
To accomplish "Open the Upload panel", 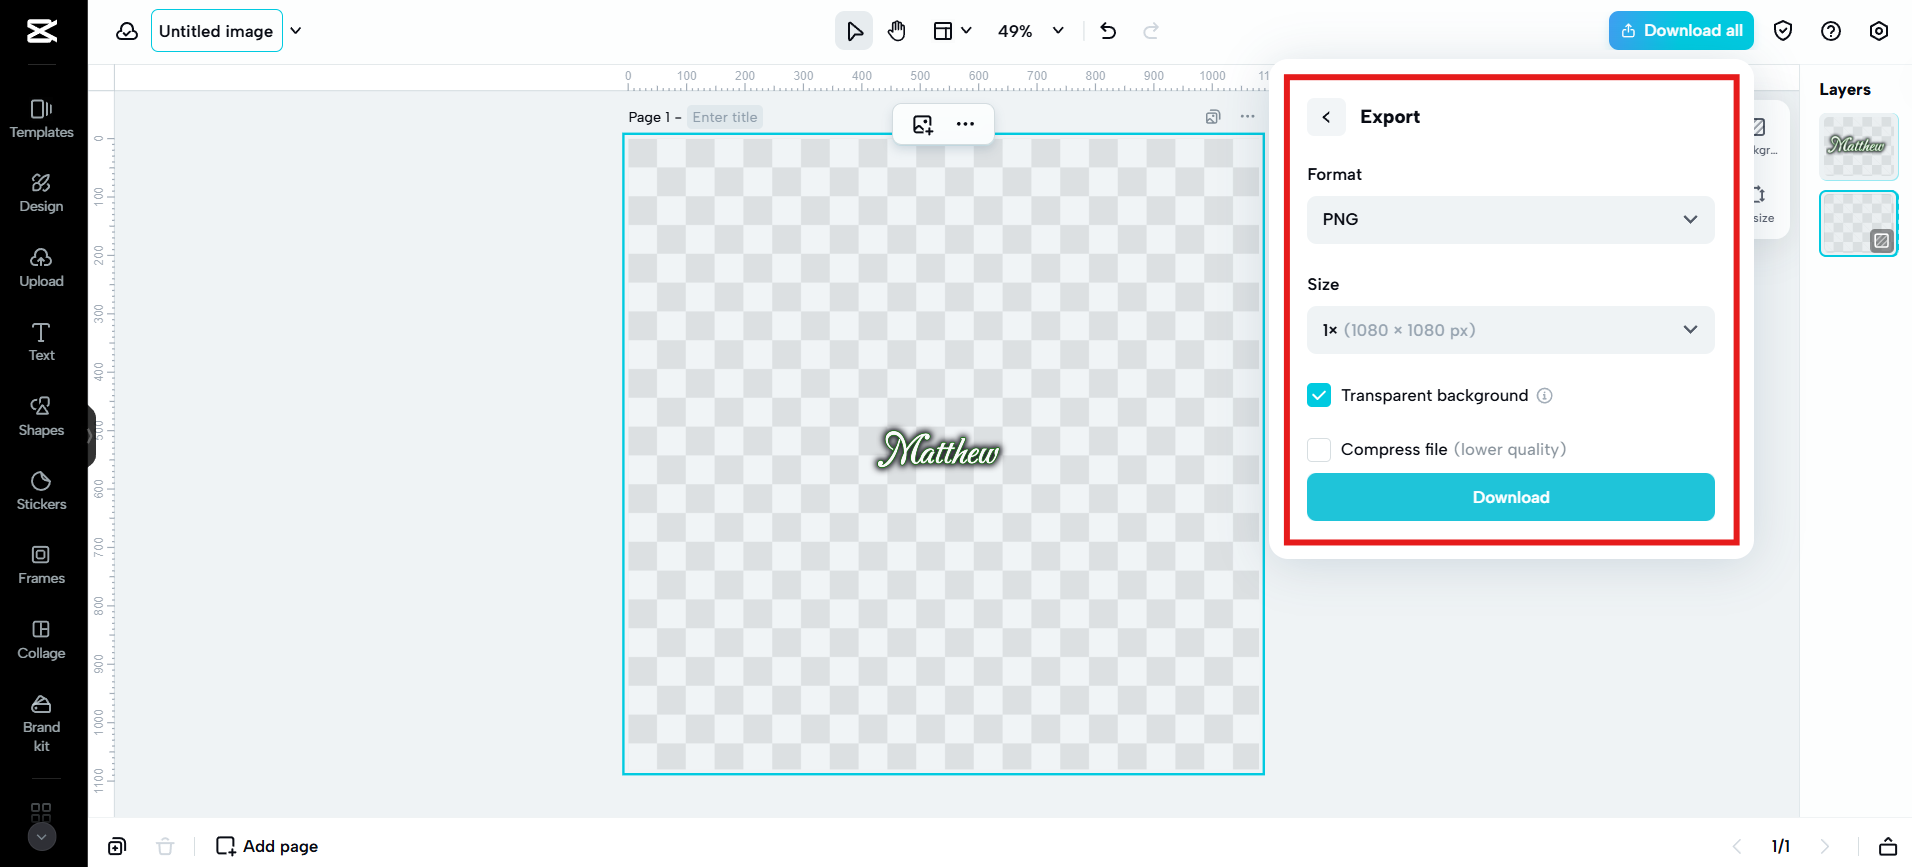I will [x=42, y=268].
